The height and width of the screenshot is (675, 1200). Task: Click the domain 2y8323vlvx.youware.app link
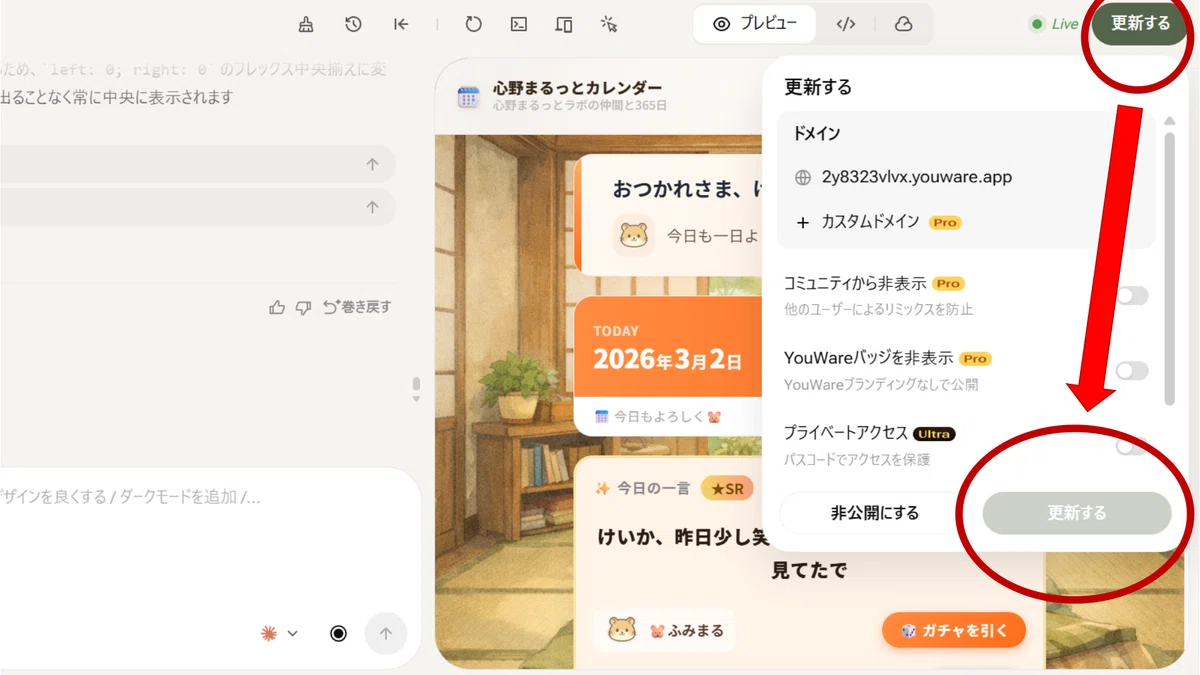[x=917, y=177]
